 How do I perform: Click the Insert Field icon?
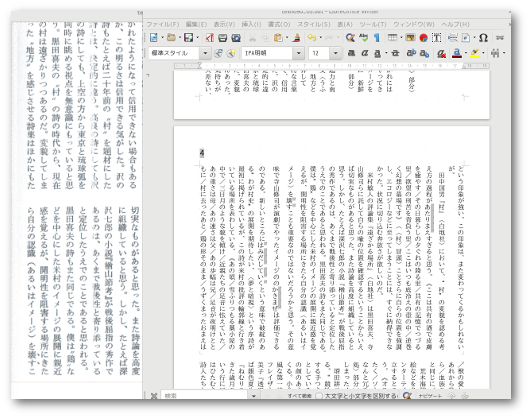(466, 38)
